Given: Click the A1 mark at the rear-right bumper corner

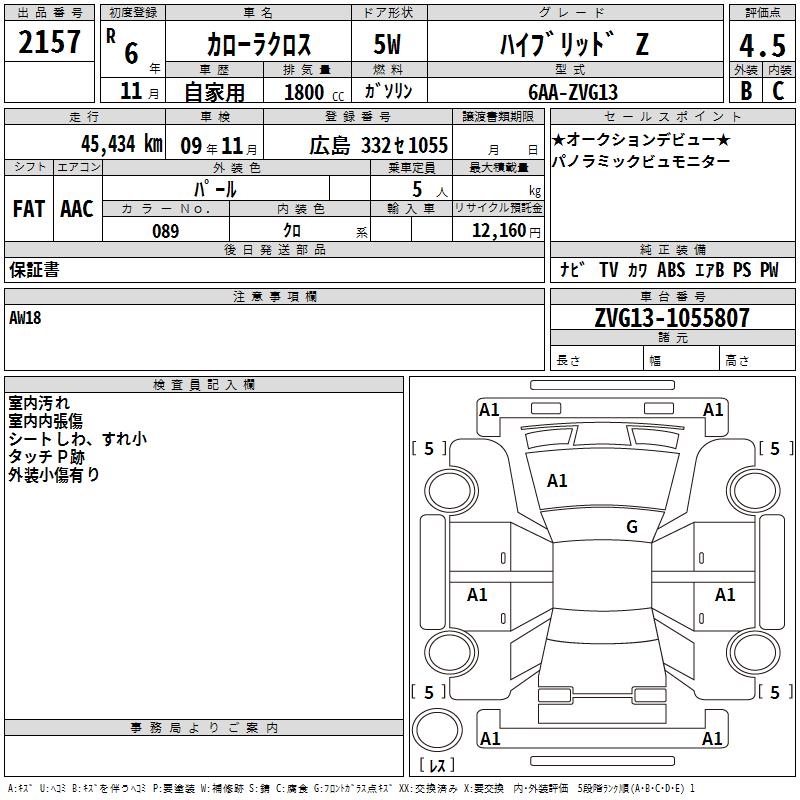Looking at the screenshot, I should [713, 739].
